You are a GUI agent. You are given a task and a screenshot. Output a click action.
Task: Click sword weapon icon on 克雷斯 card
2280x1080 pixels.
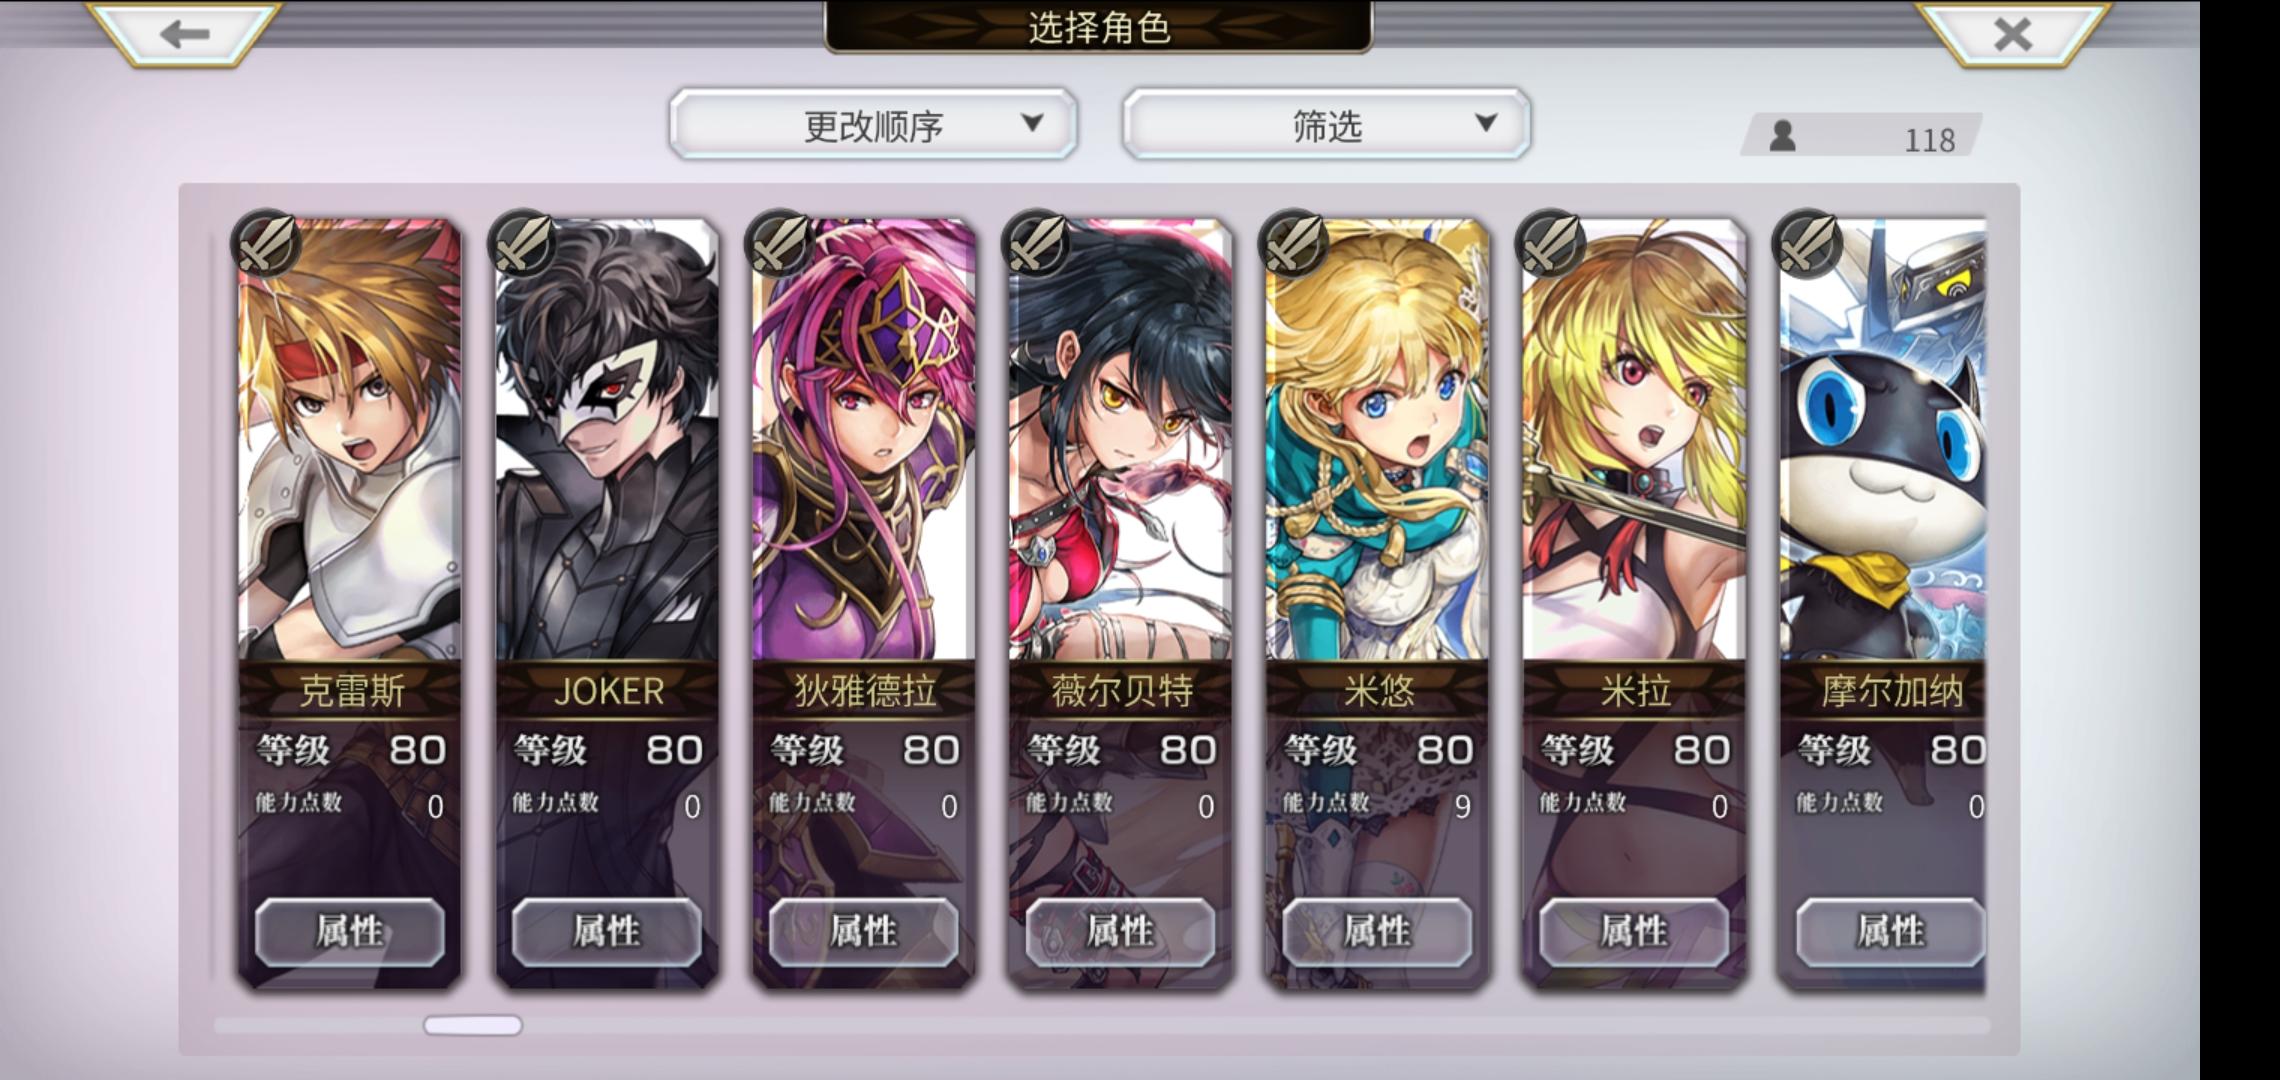[x=265, y=243]
